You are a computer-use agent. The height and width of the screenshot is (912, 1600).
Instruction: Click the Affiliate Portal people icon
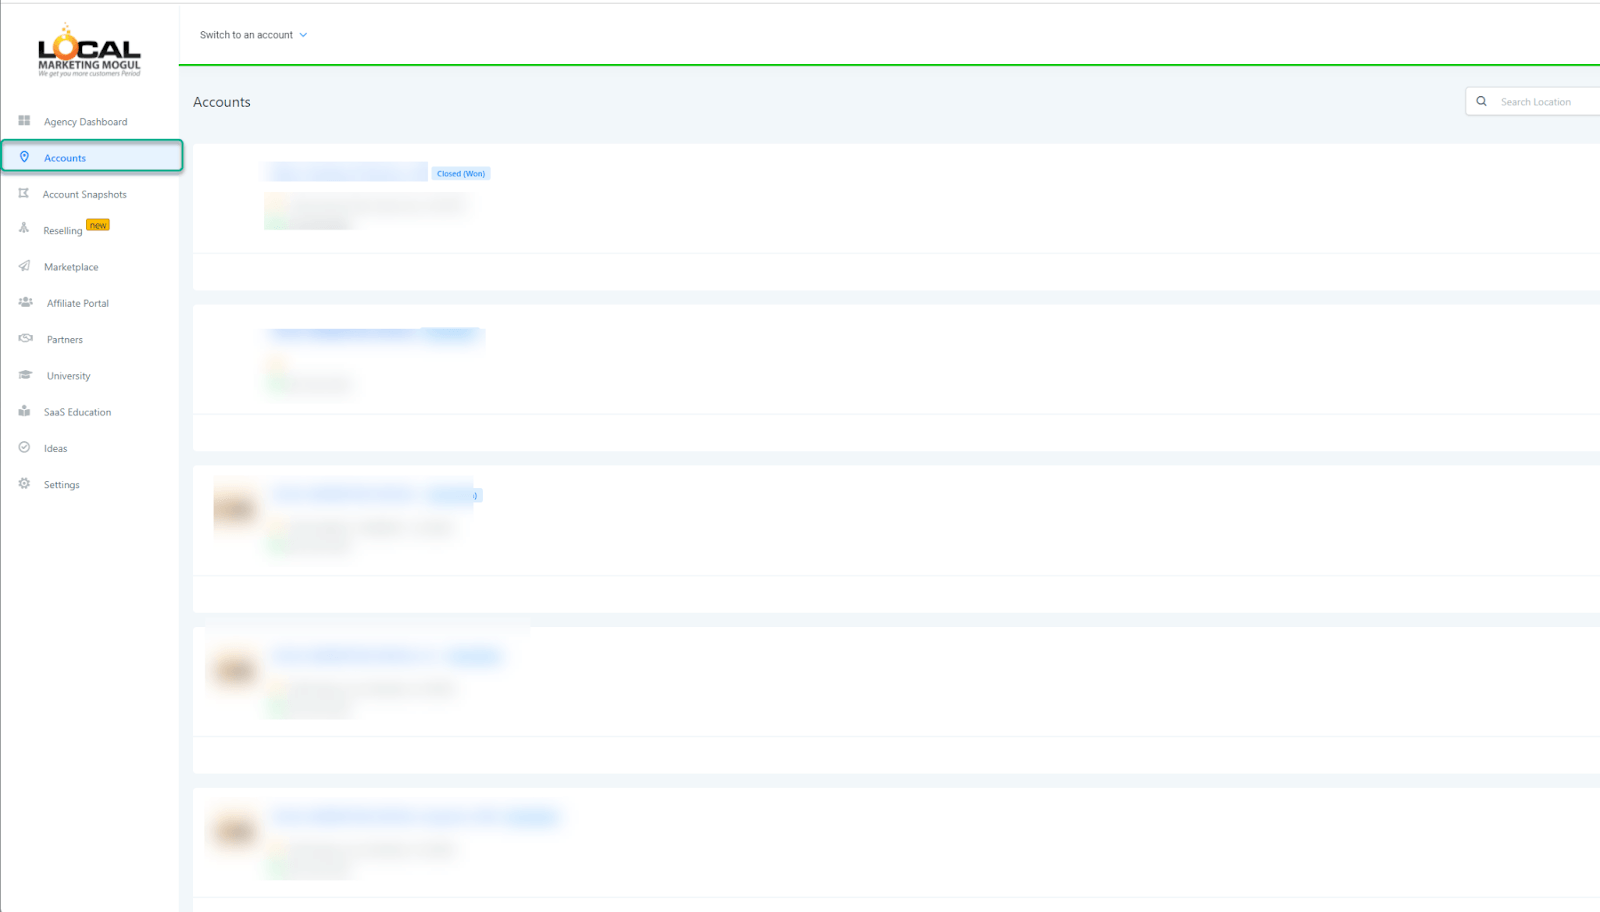[25, 302]
